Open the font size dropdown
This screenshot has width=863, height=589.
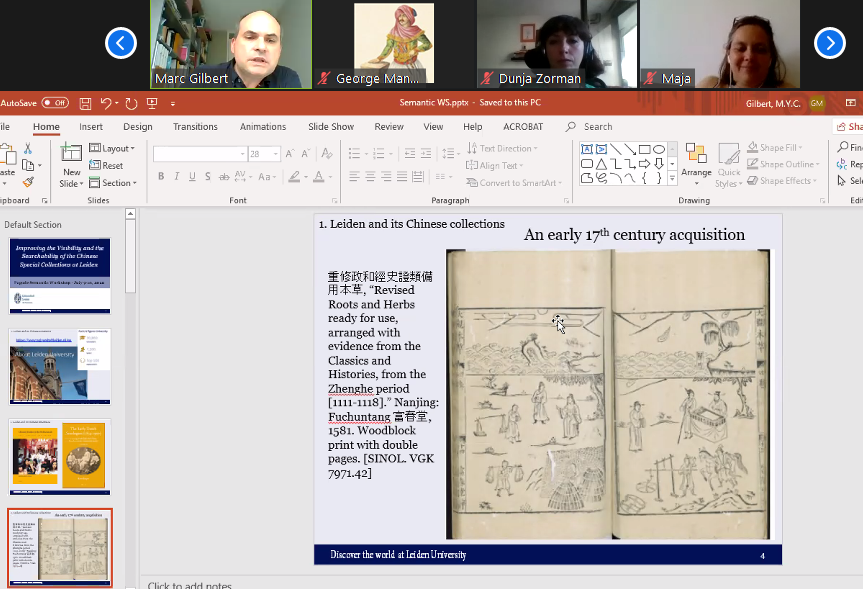pyautogui.click(x=276, y=154)
